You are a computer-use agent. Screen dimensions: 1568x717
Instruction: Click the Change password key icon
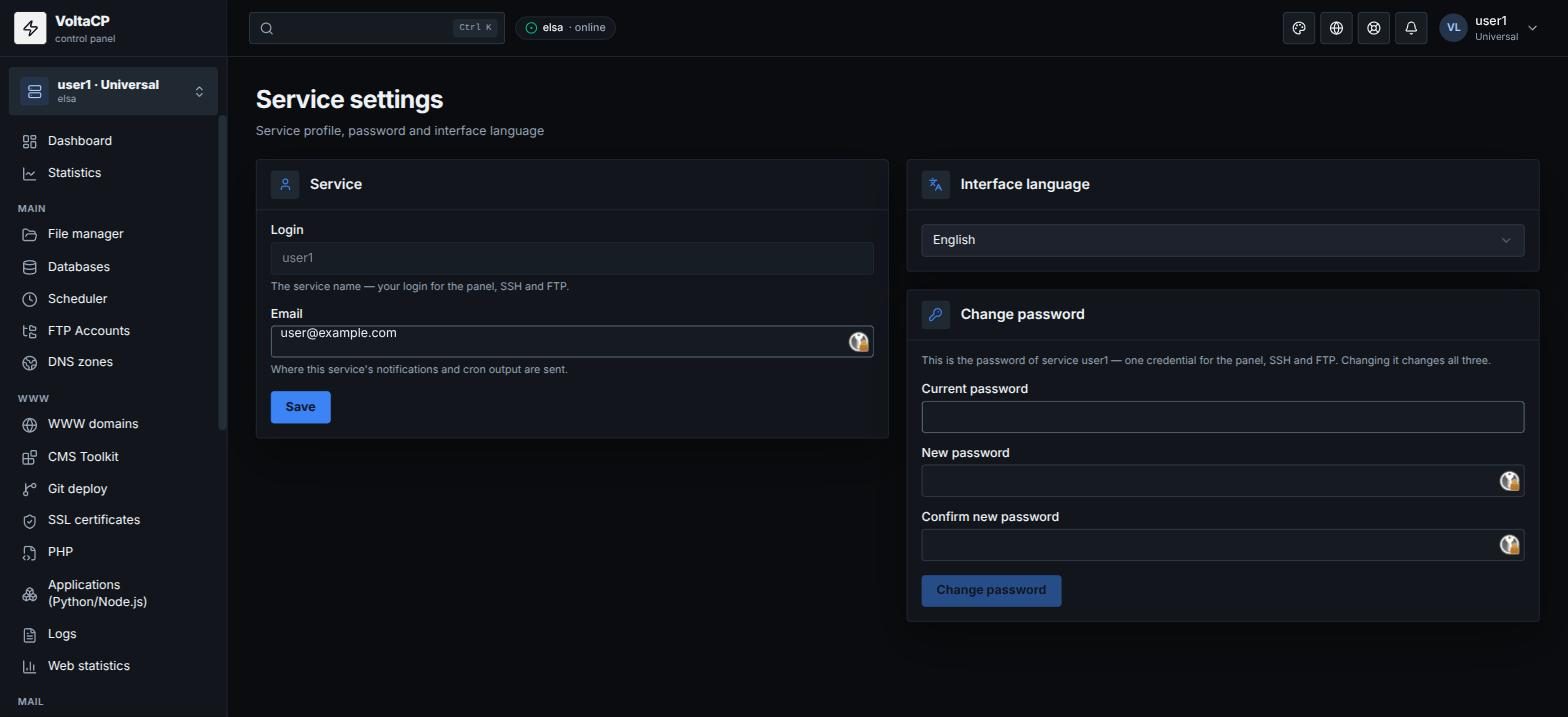[x=936, y=314]
